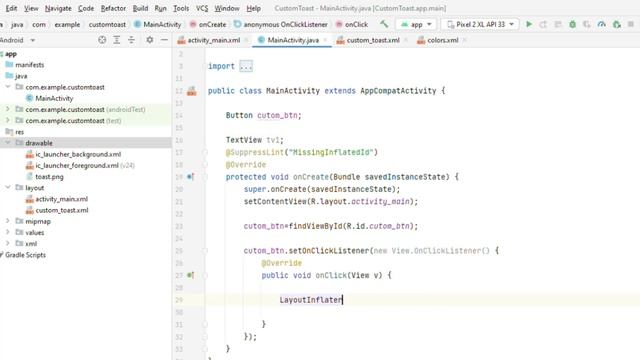Viewport: 640px width, 360px height.
Task: Close the MainActivity.java tab
Action: point(325,40)
